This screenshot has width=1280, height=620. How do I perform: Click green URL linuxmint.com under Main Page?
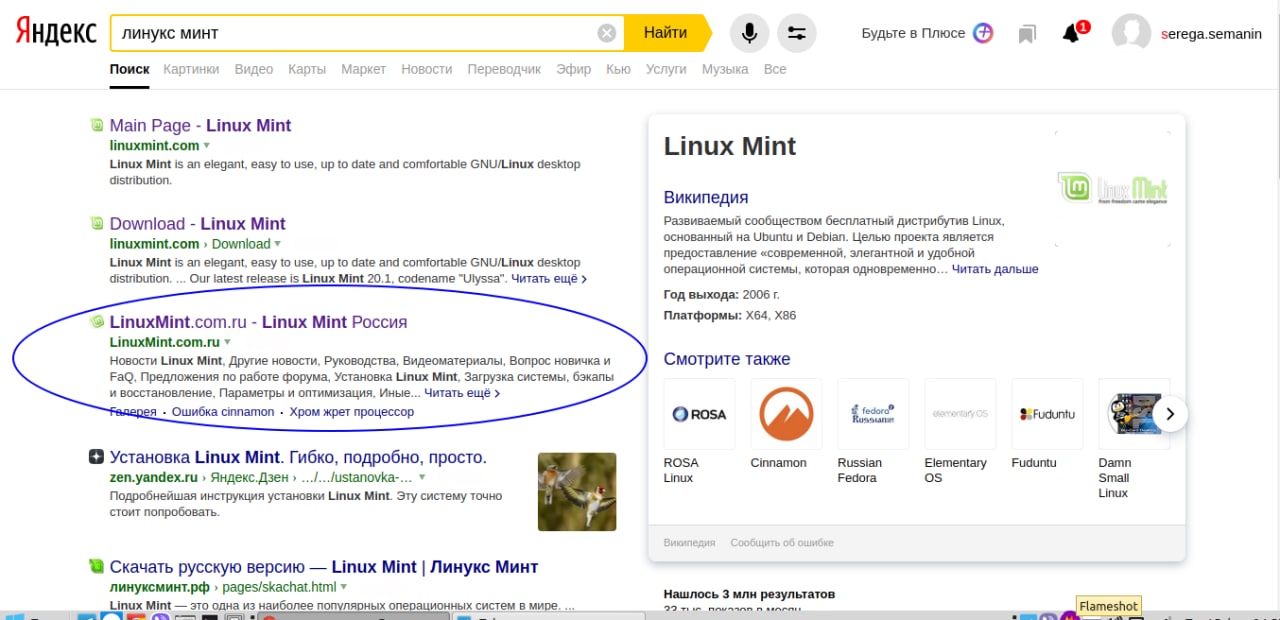point(155,146)
